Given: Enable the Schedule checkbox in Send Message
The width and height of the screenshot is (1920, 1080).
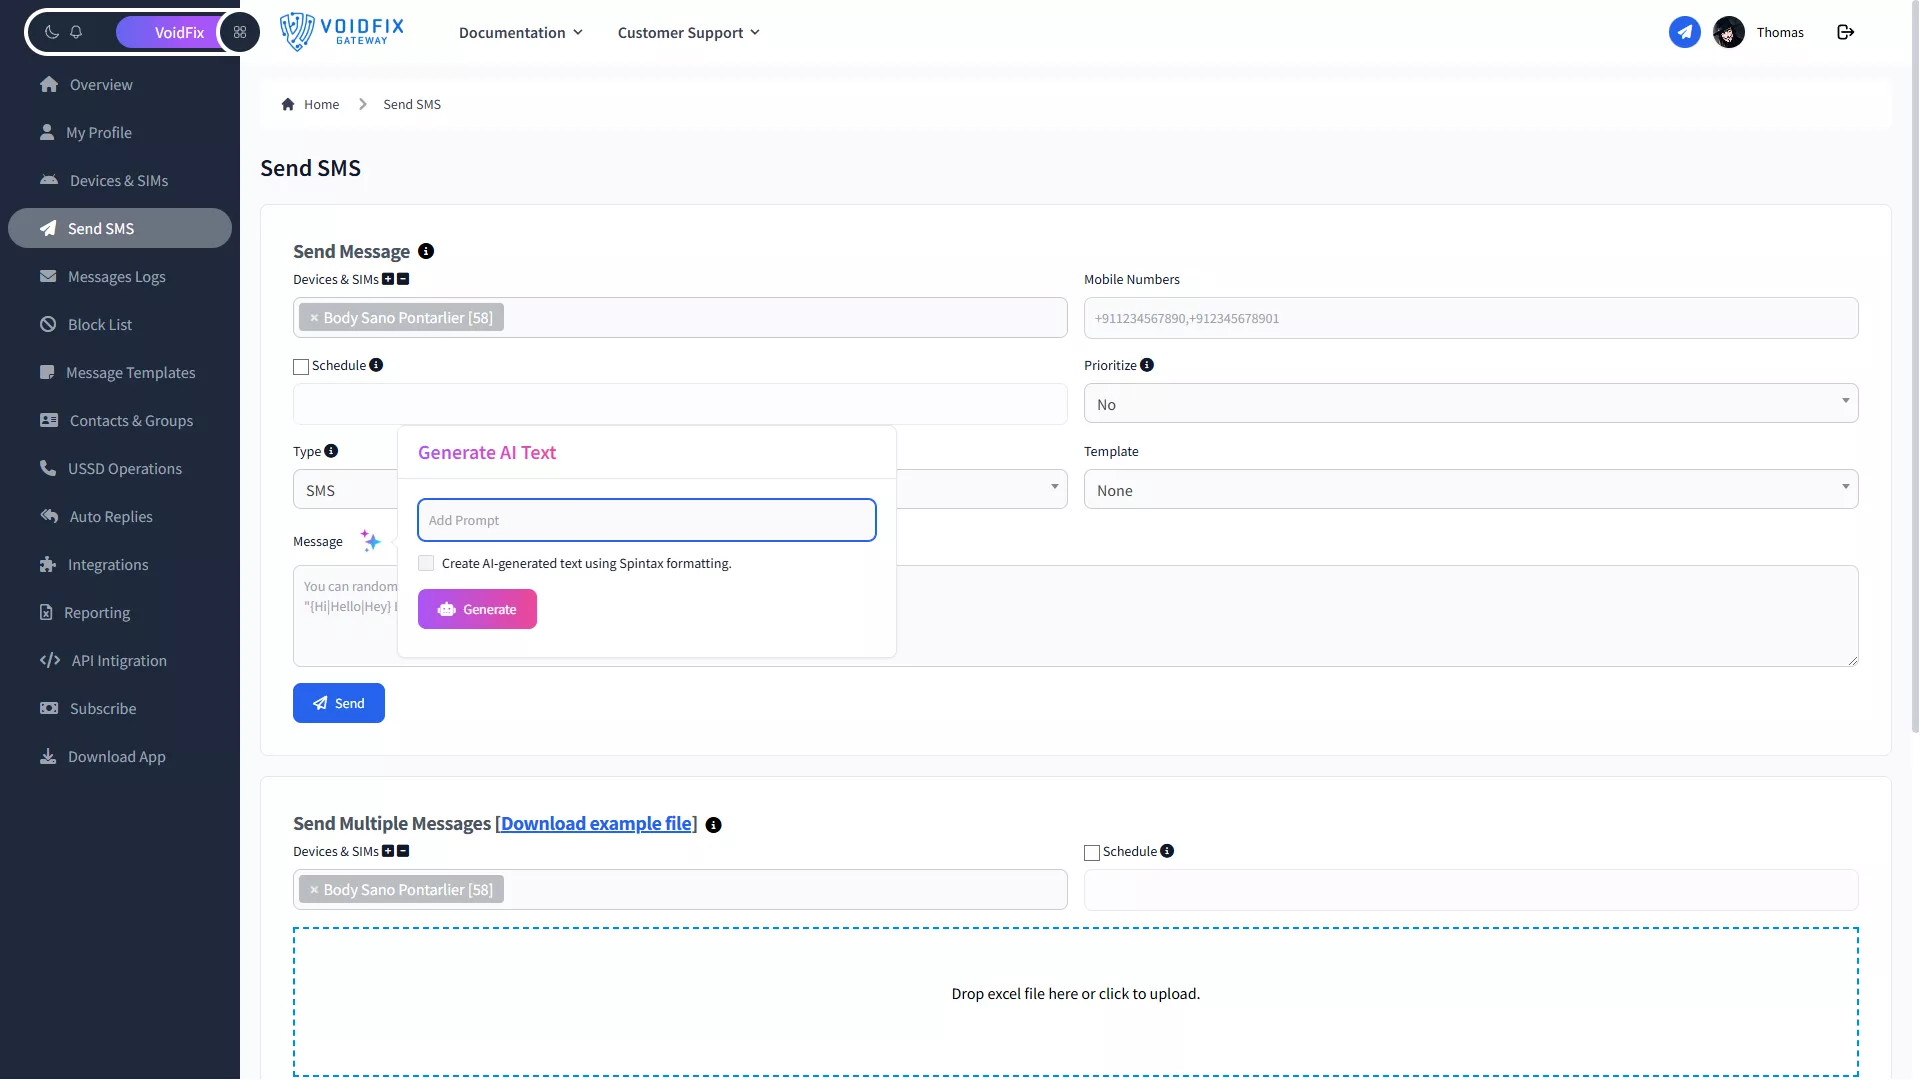Looking at the screenshot, I should 301,367.
